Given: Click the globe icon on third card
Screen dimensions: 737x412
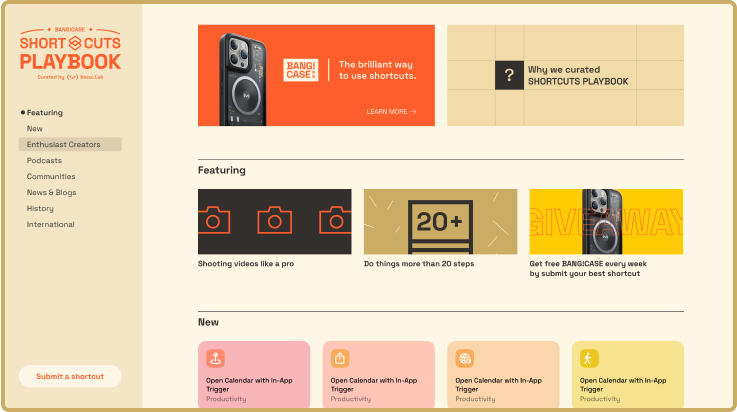Looking at the screenshot, I should click(x=464, y=358).
